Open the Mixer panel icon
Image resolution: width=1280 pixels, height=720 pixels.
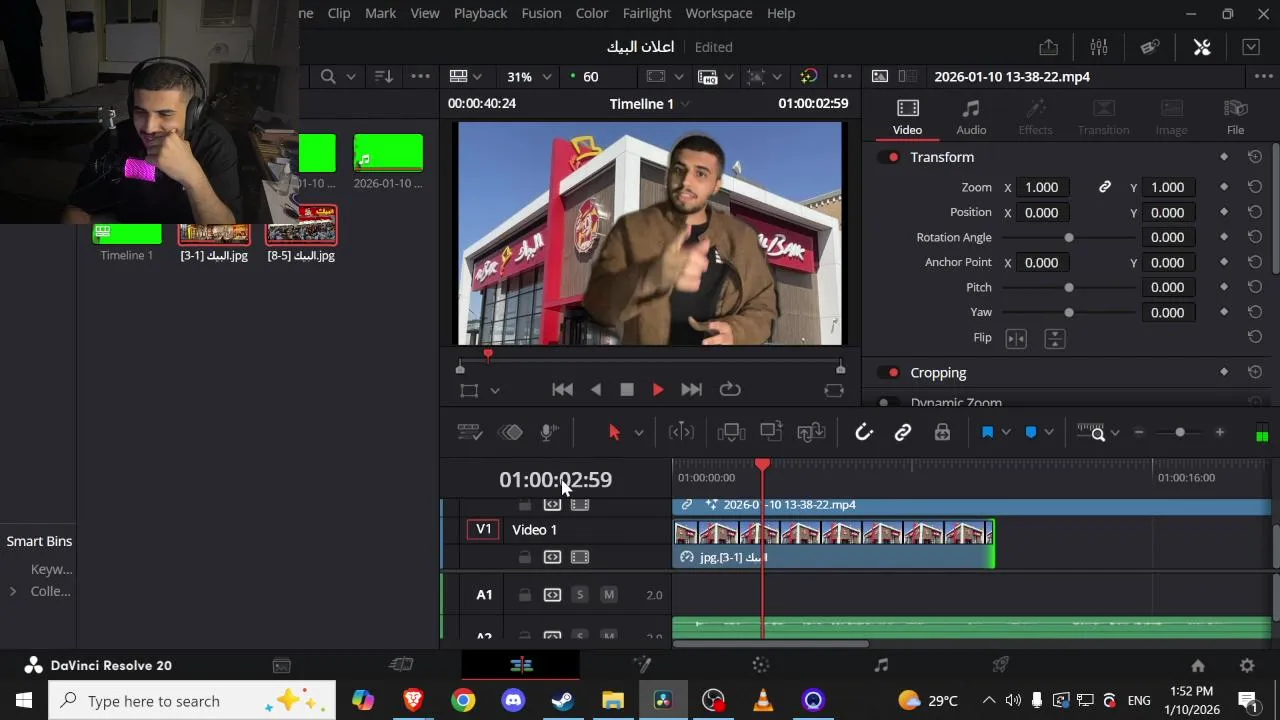(1099, 47)
